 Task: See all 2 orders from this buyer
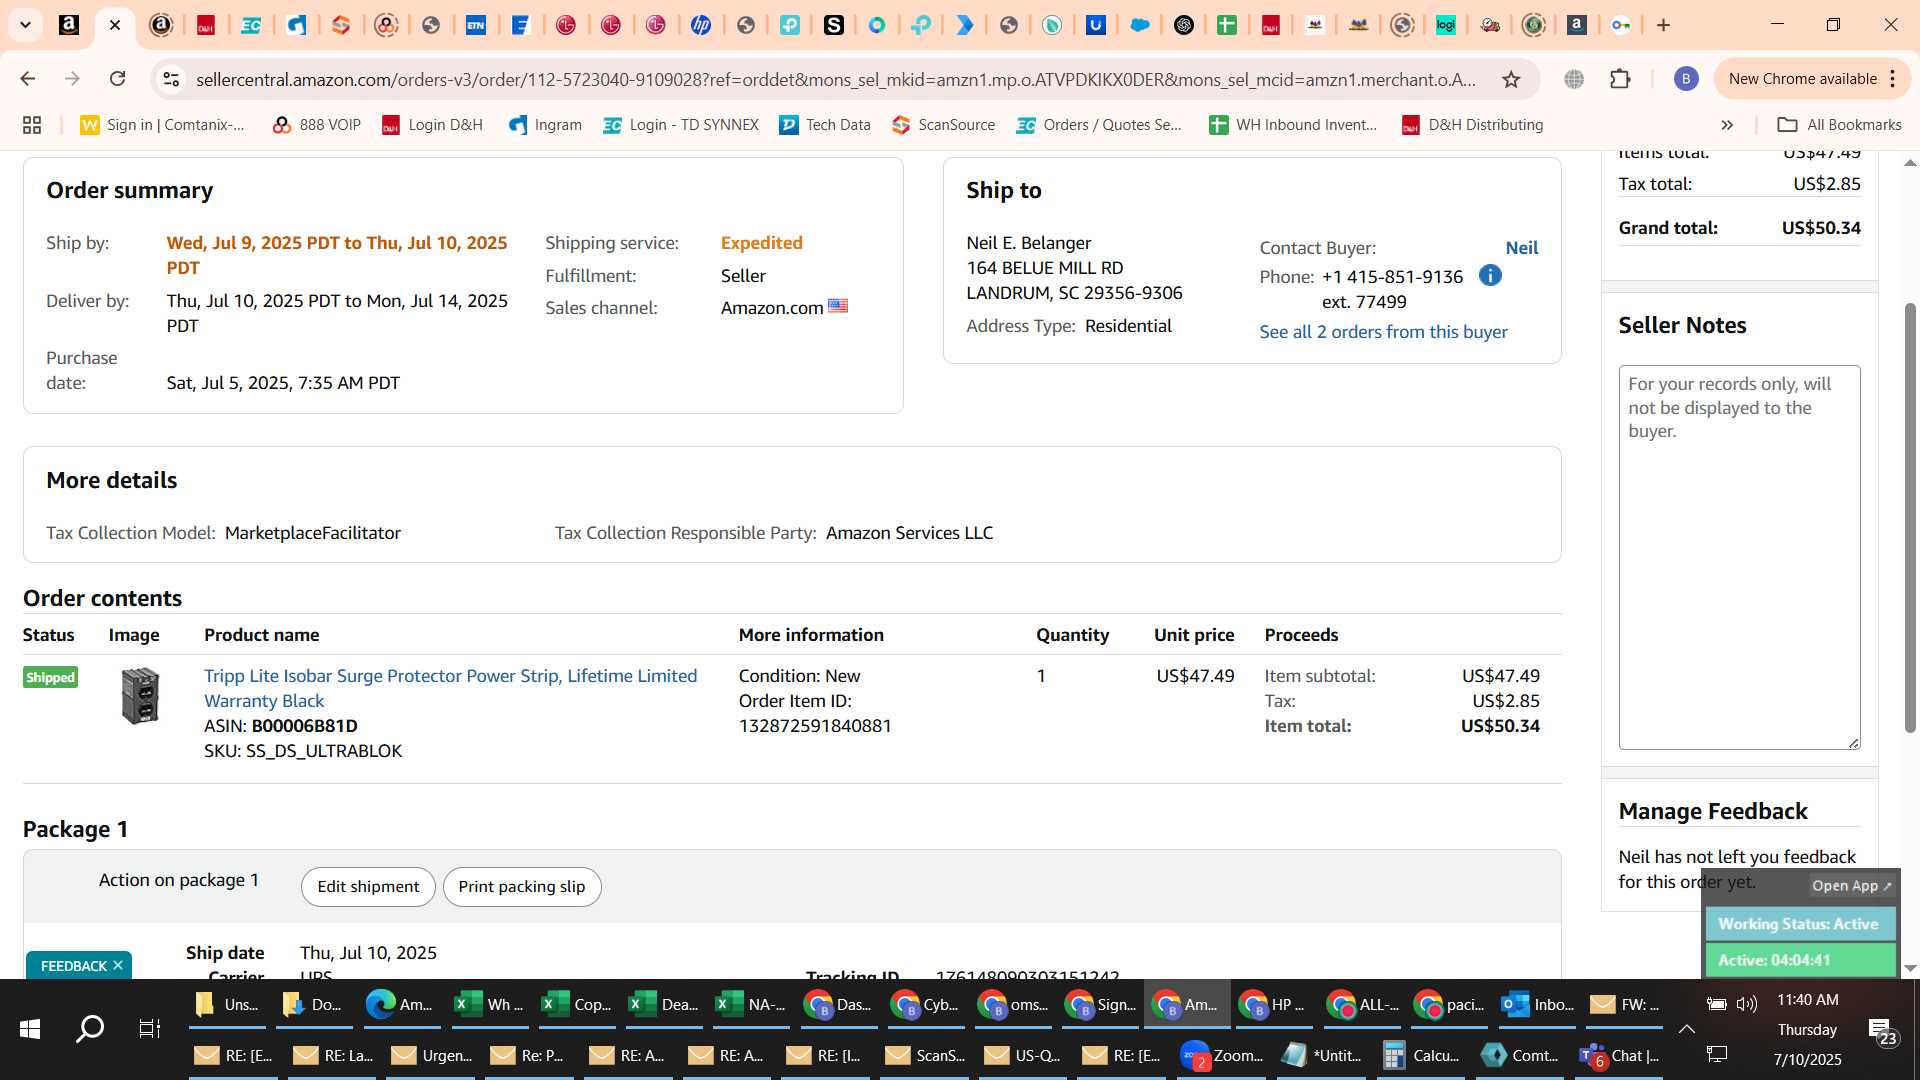click(1383, 332)
